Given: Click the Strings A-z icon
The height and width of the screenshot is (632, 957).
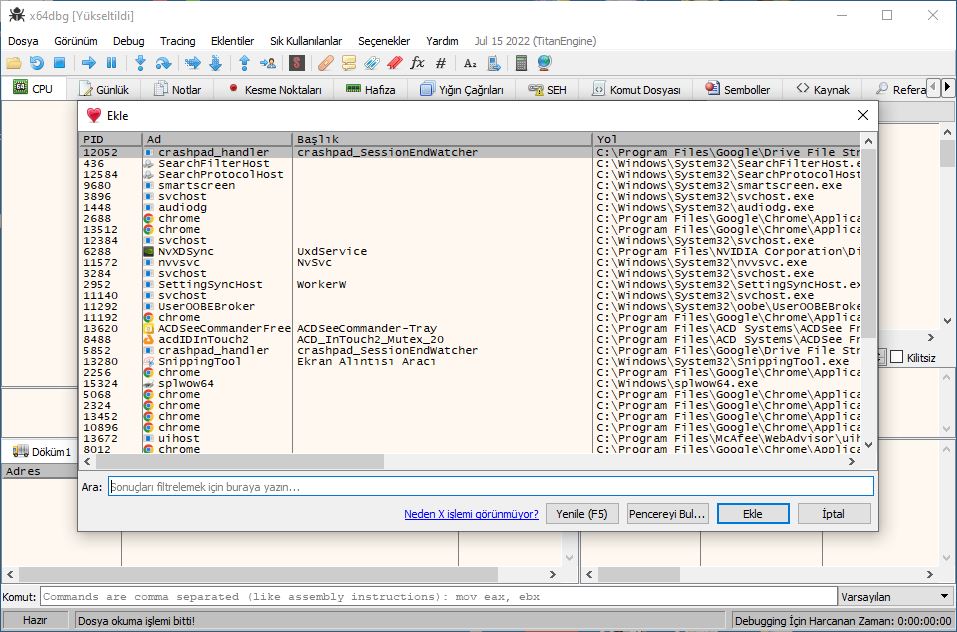Looking at the screenshot, I should point(470,63).
